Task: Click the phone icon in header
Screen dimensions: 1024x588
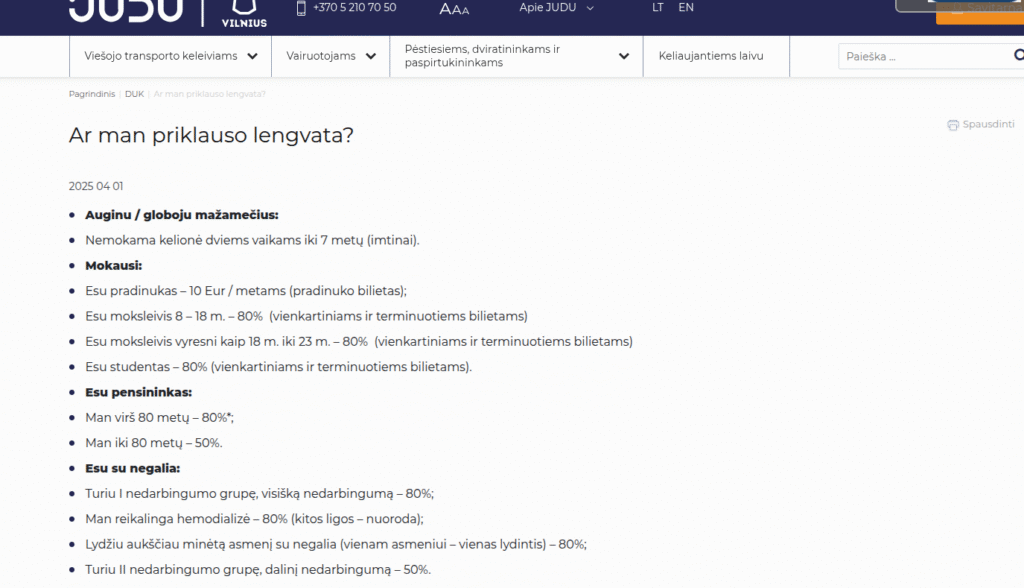Action: pyautogui.click(x=301, y=8)
